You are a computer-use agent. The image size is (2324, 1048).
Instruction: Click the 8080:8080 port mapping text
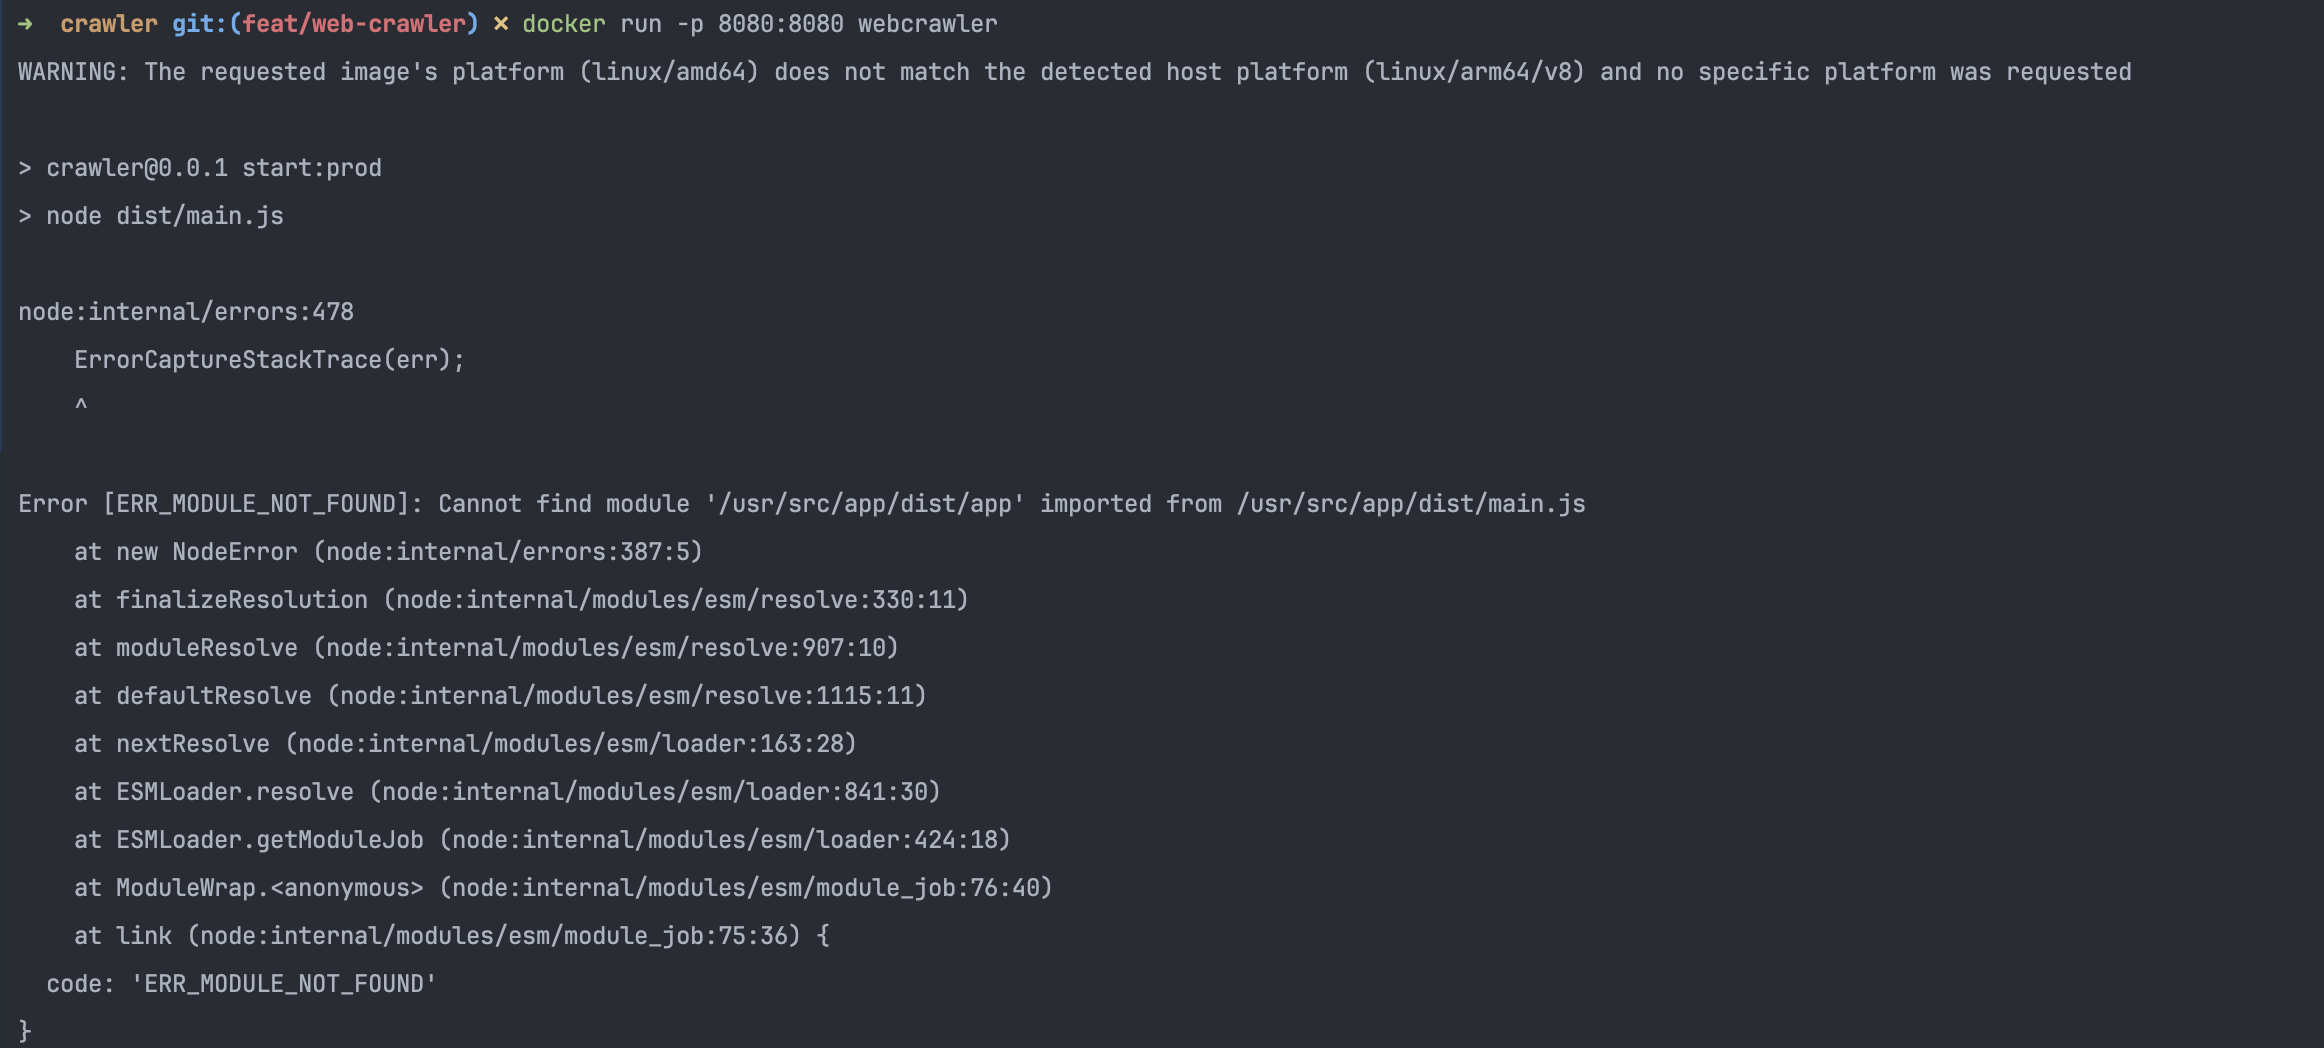pos(781,24)
